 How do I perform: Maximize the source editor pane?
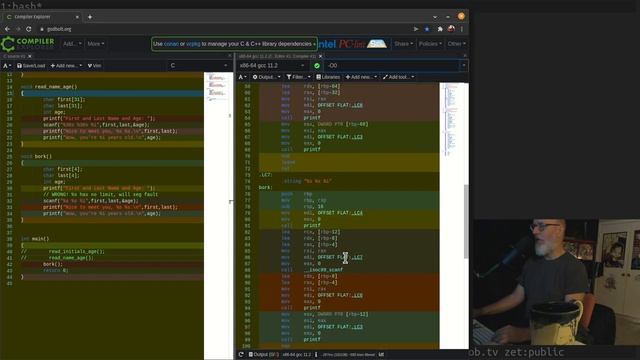(229, 56)
